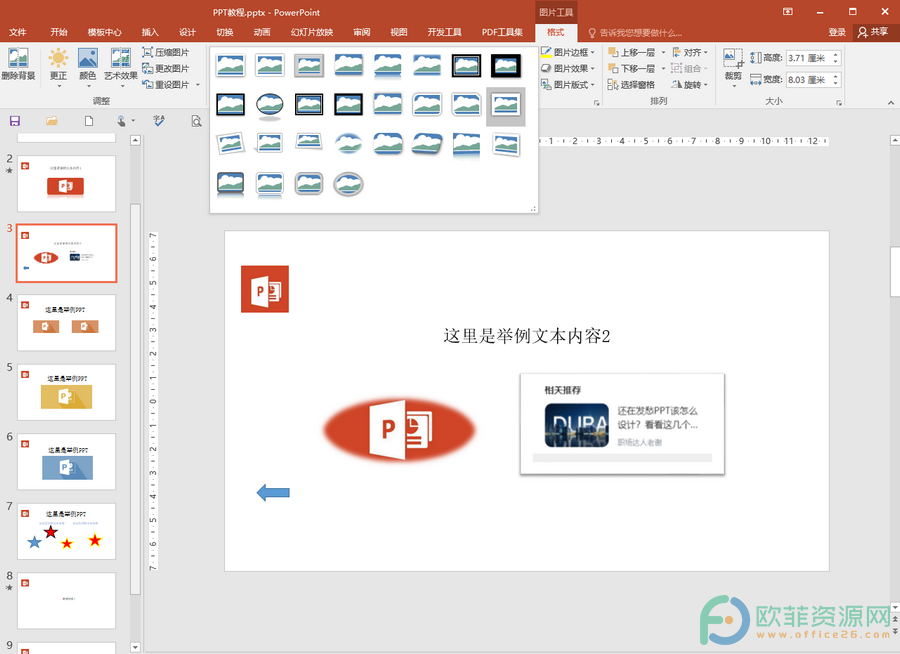Switch to the PDF工具集 tab
Viewport: 900px width, 654px height.
(x=502, y=32)
